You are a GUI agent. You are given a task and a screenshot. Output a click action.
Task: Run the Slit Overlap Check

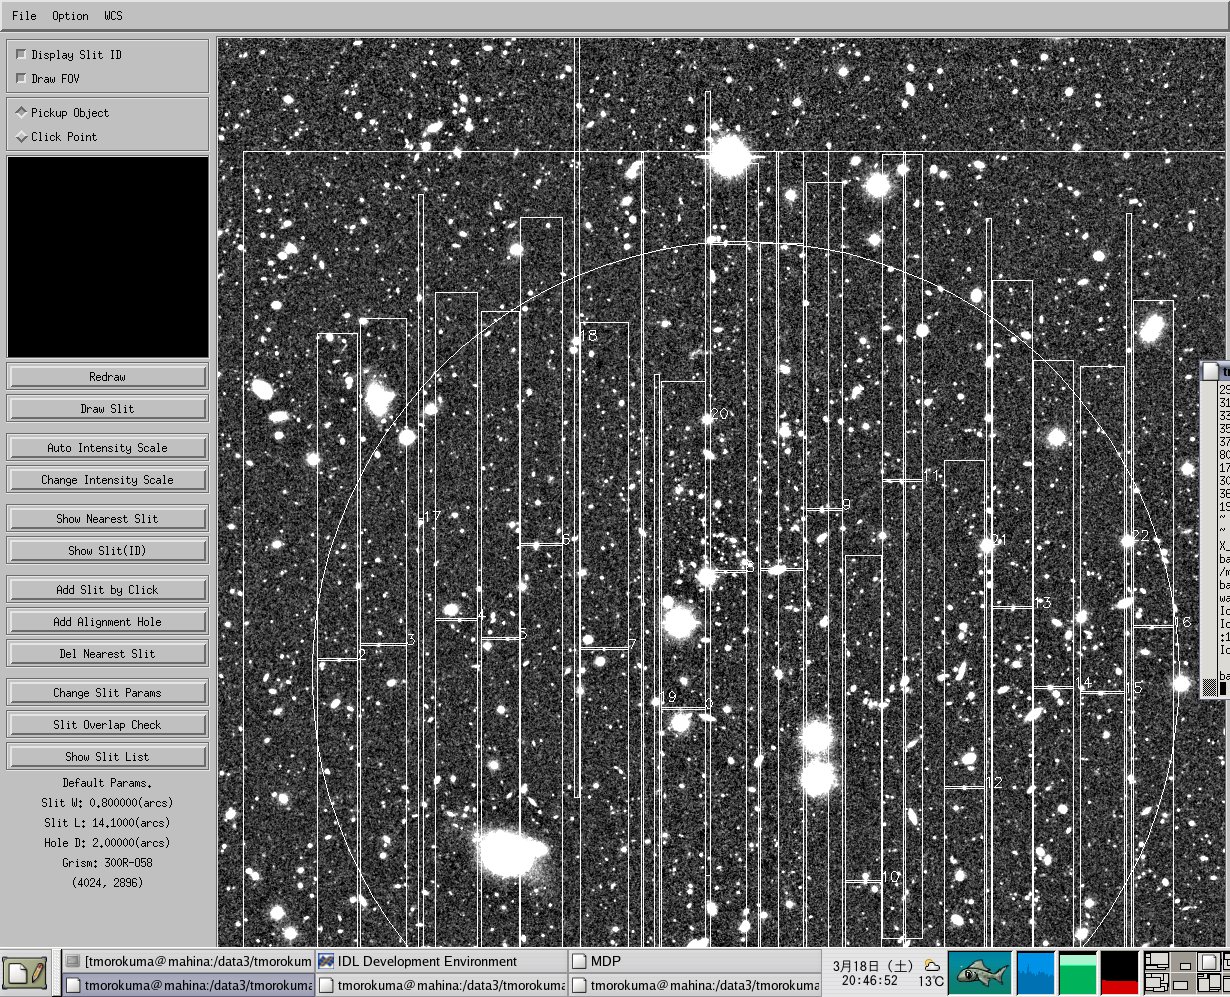pos(107,725)
